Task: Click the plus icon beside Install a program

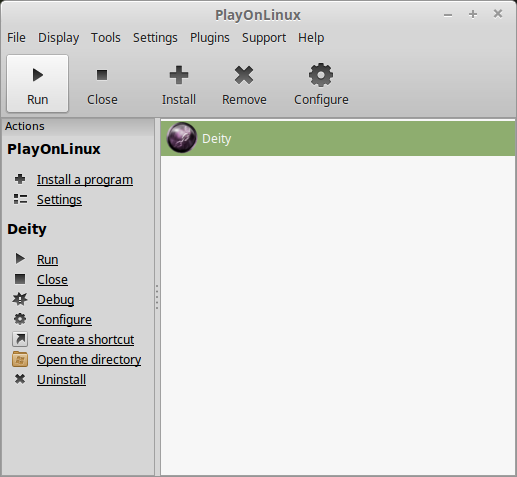Action: coord(20,179)
